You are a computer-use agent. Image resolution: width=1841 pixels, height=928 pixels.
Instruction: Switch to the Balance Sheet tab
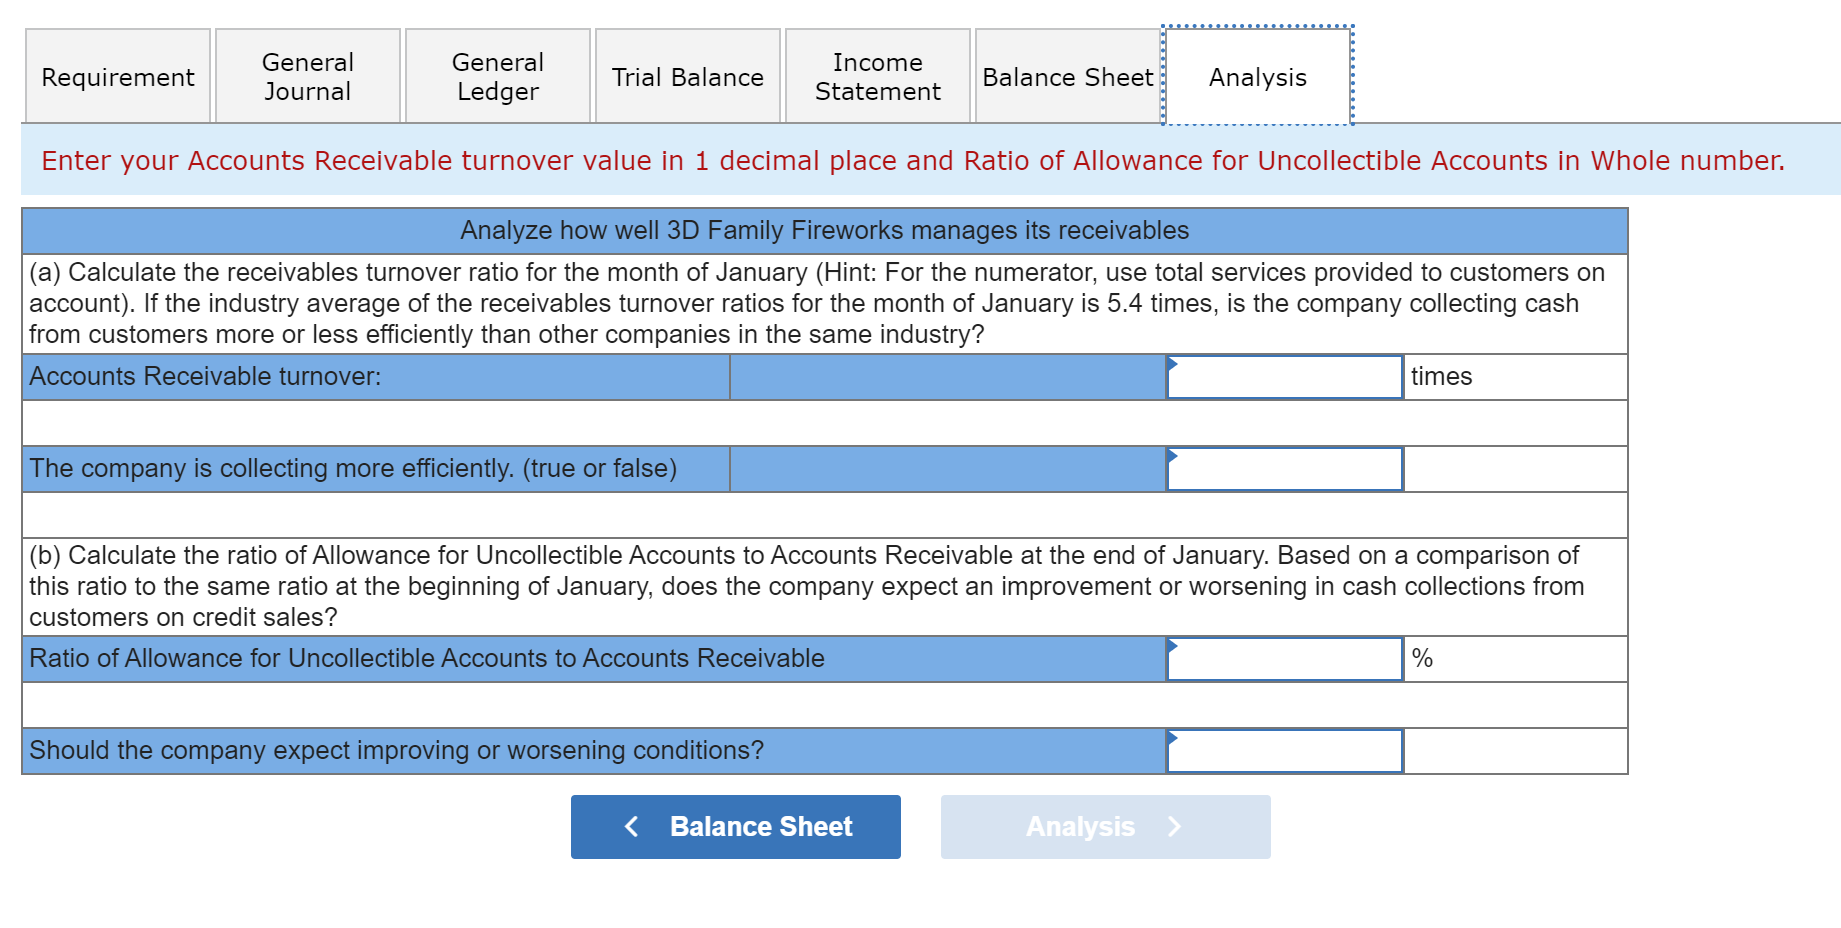tap(1067, 76)
